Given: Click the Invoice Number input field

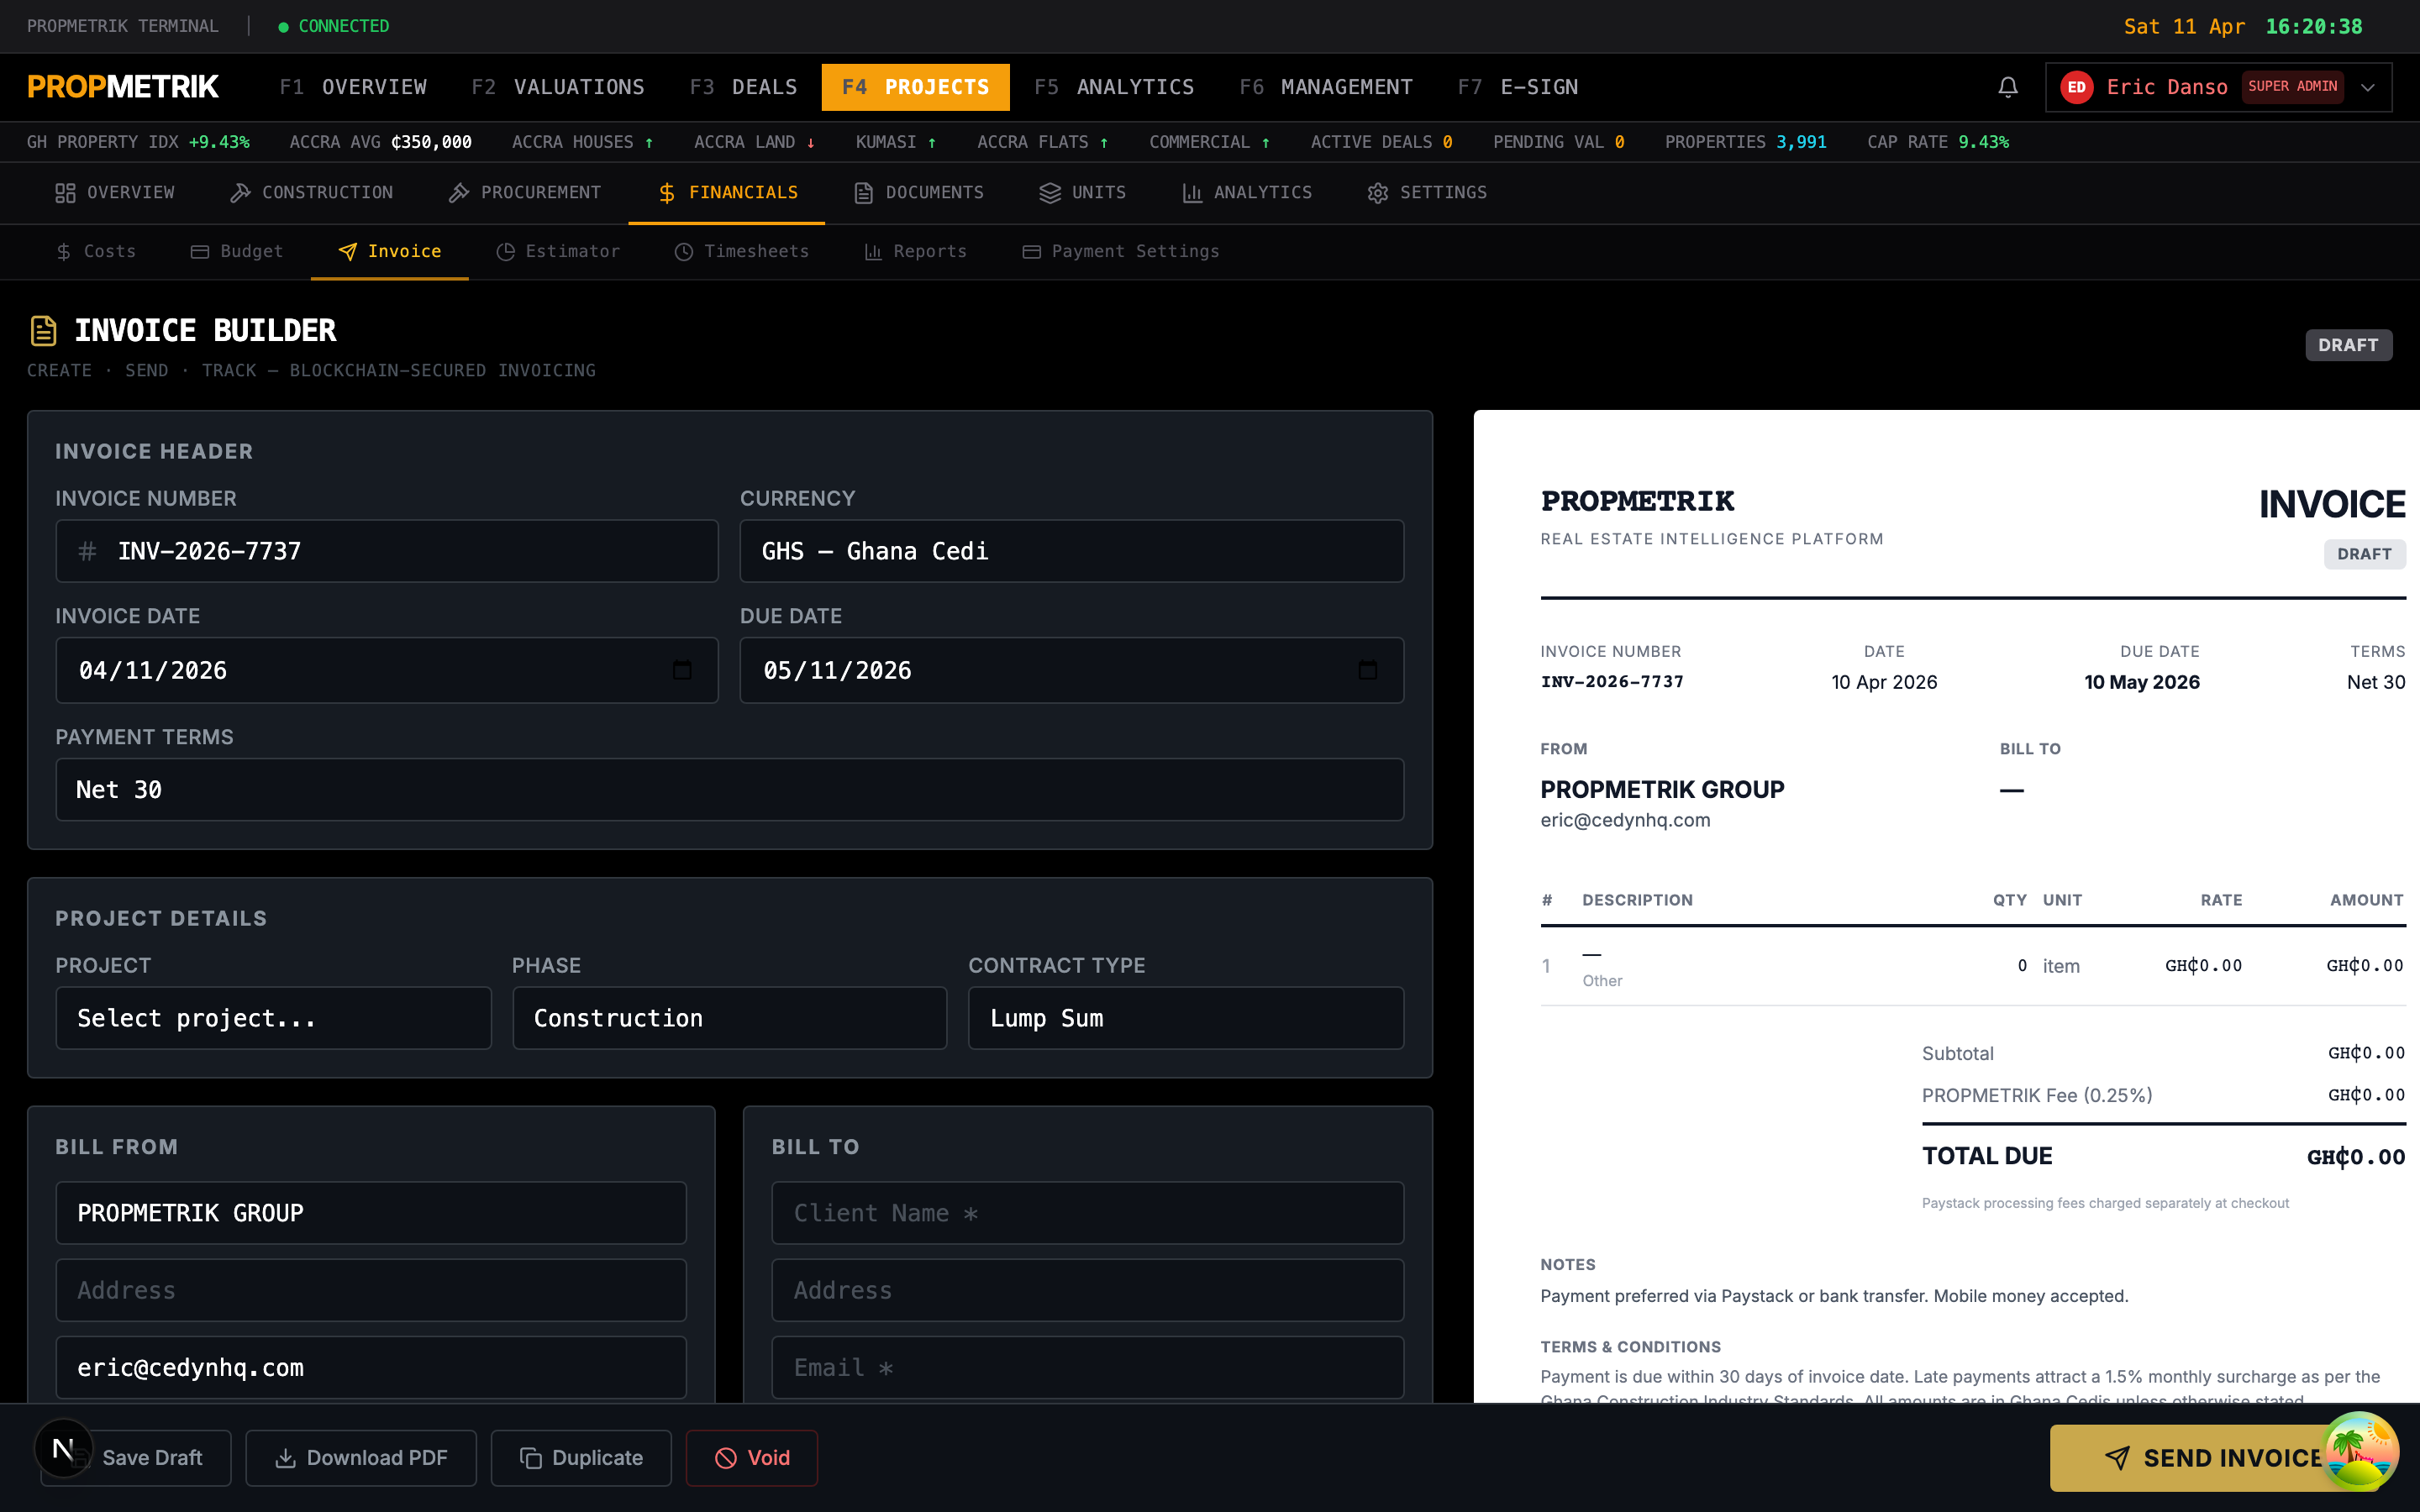Looking at the screenshot, I should 387,551.
